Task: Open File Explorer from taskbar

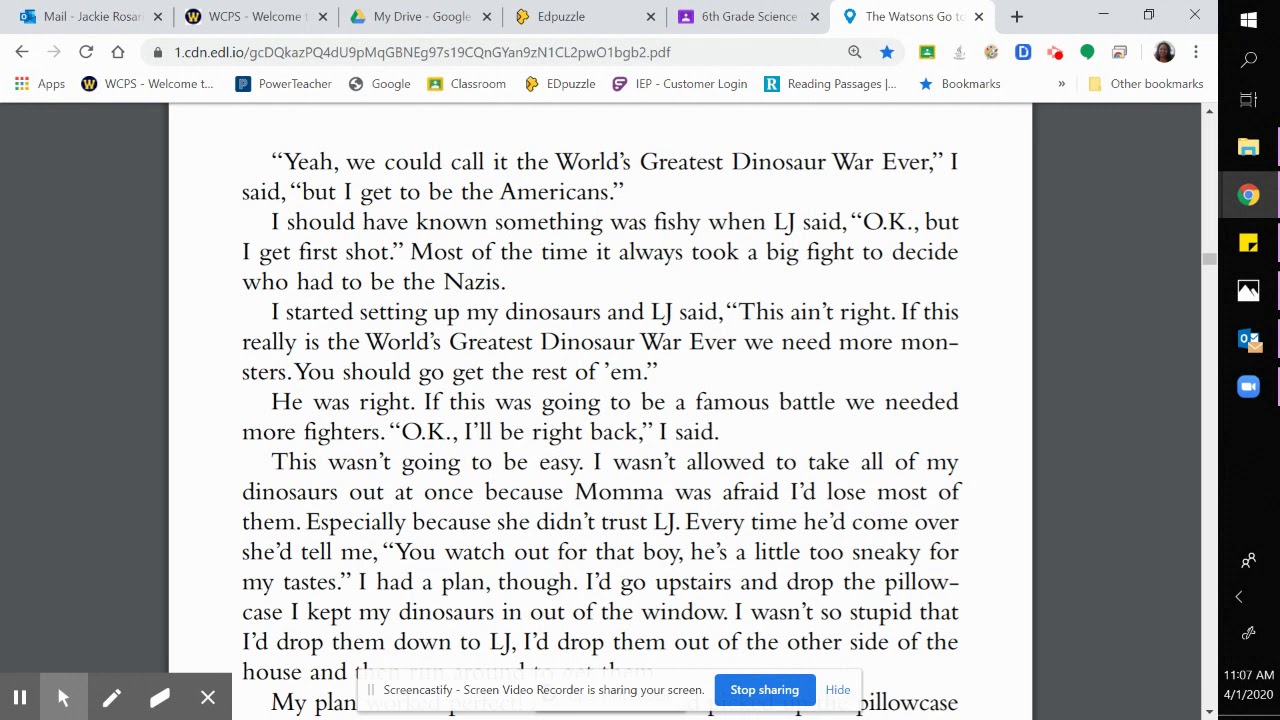Action: [x=1249, y=148]
